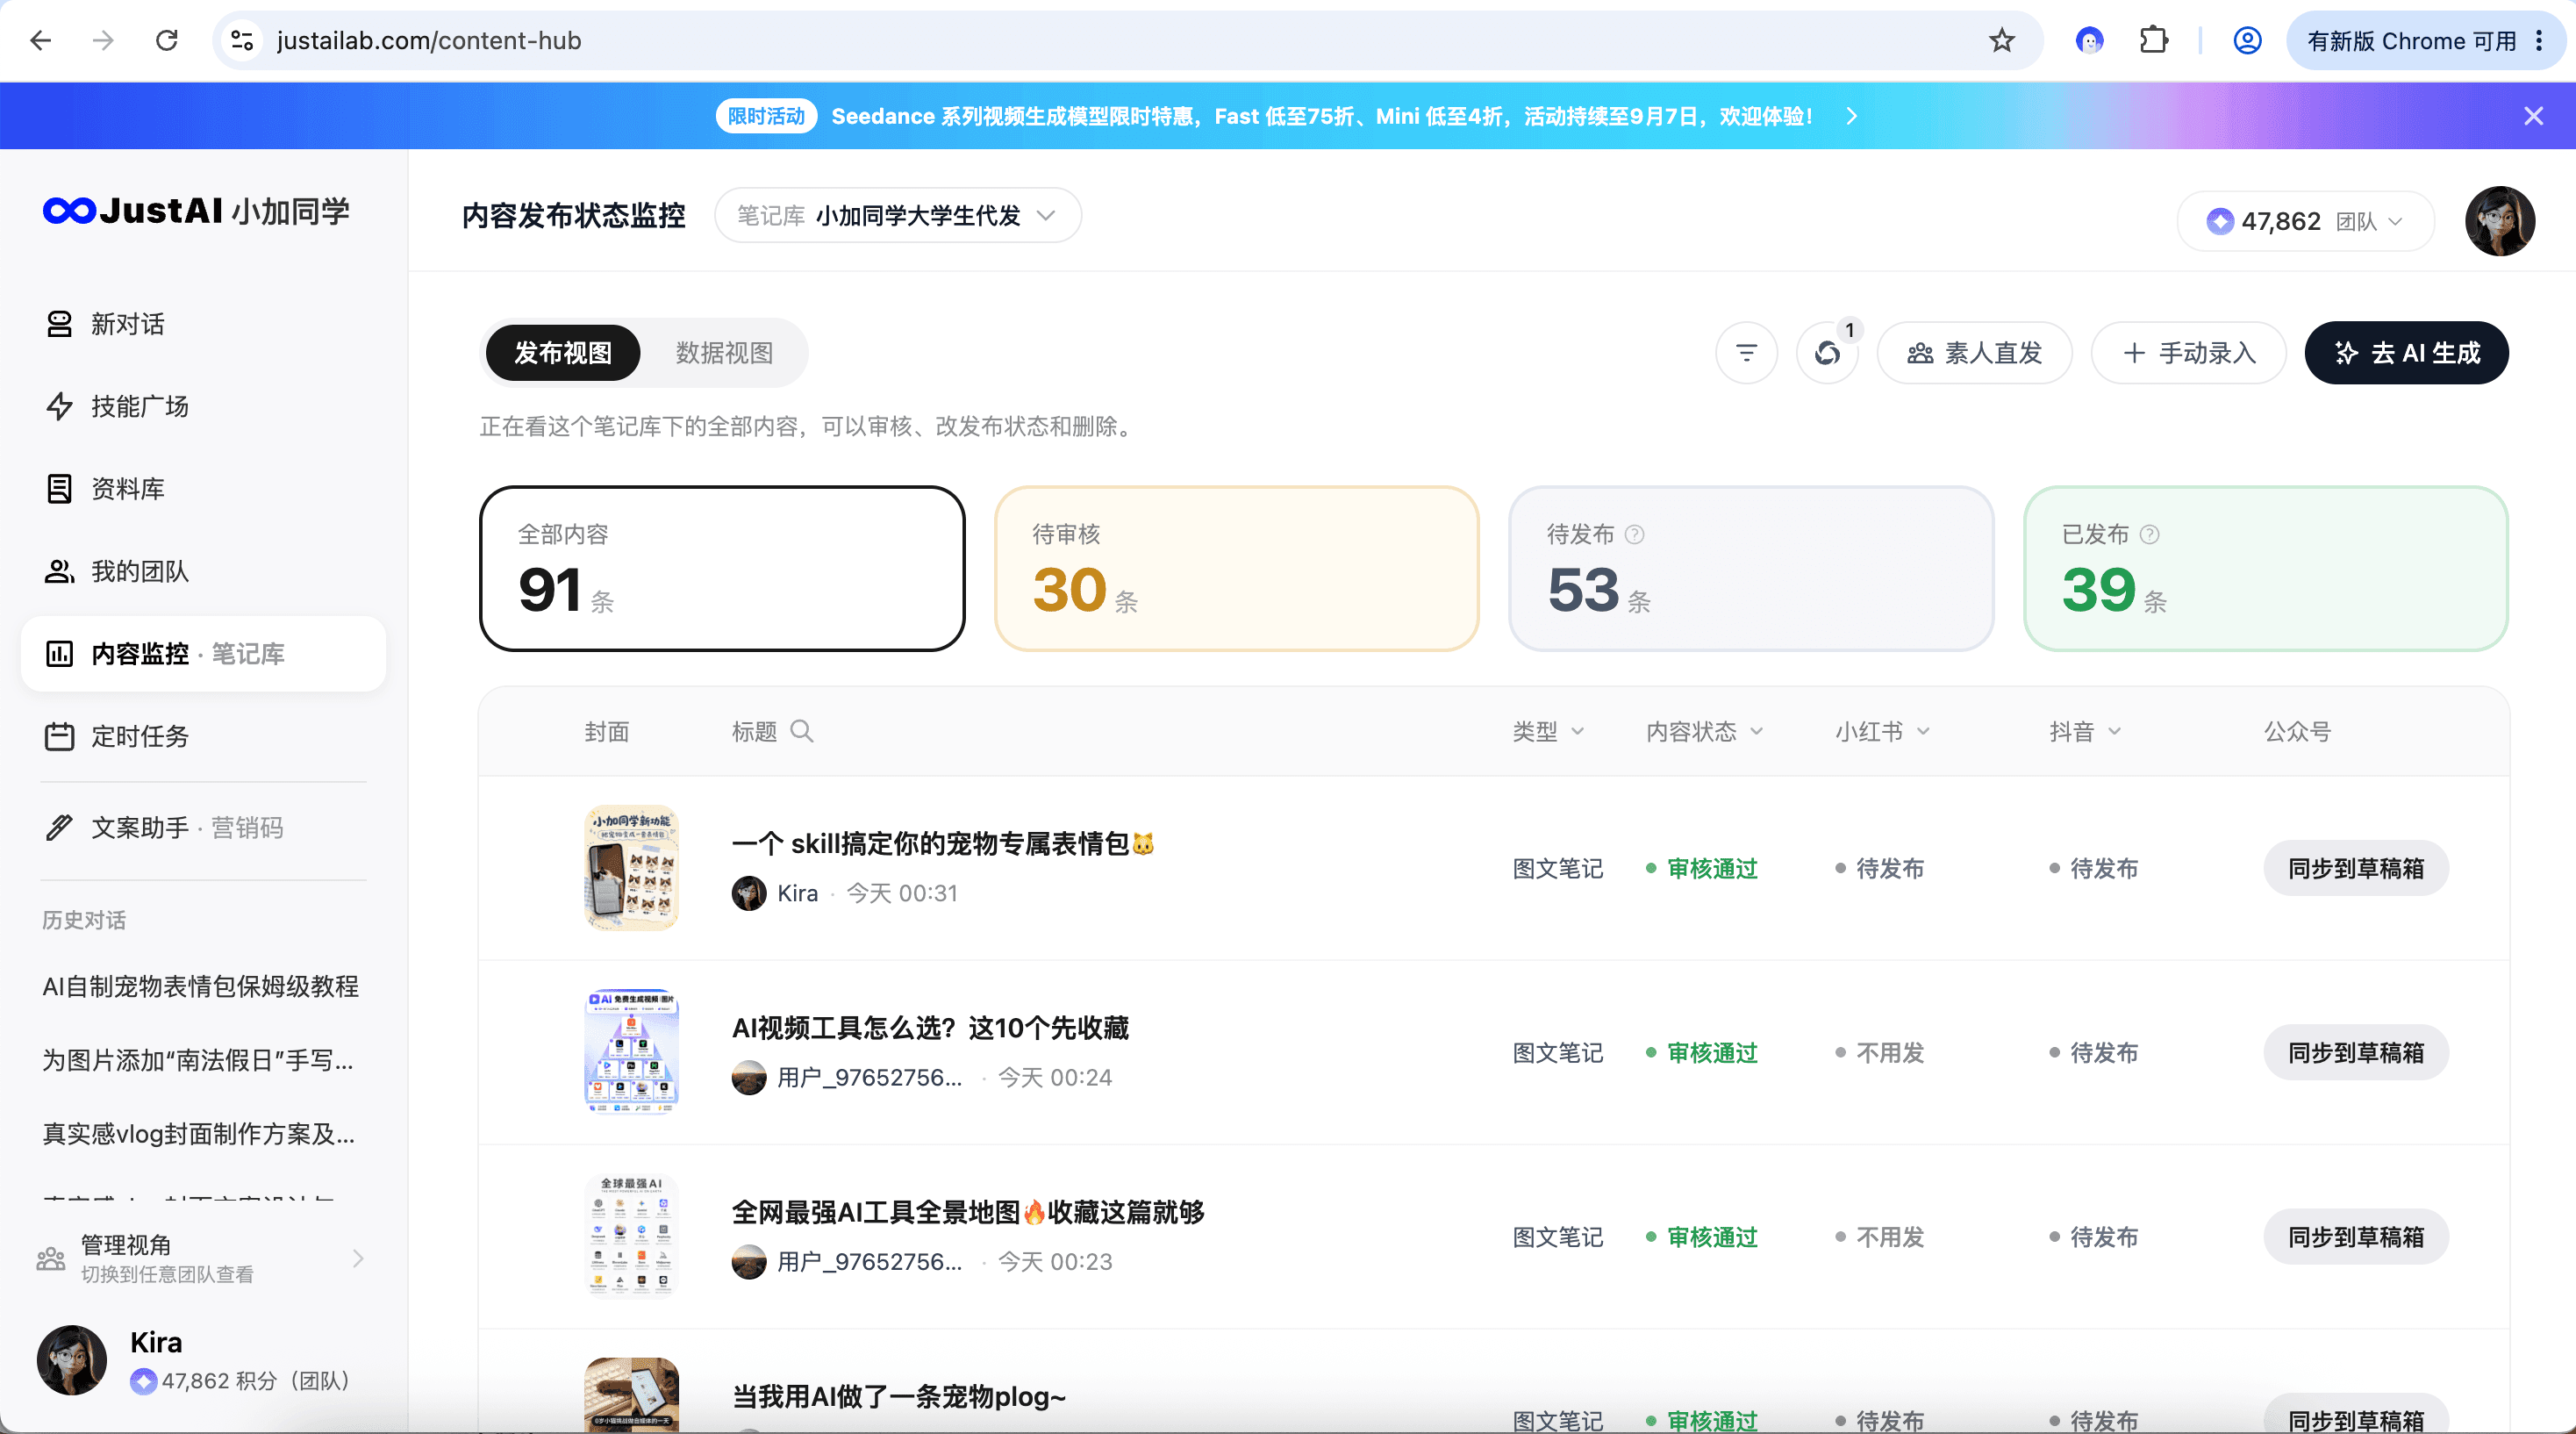Click the browser forward arrow
The image size is (2576, 1434).
point(103,41)
